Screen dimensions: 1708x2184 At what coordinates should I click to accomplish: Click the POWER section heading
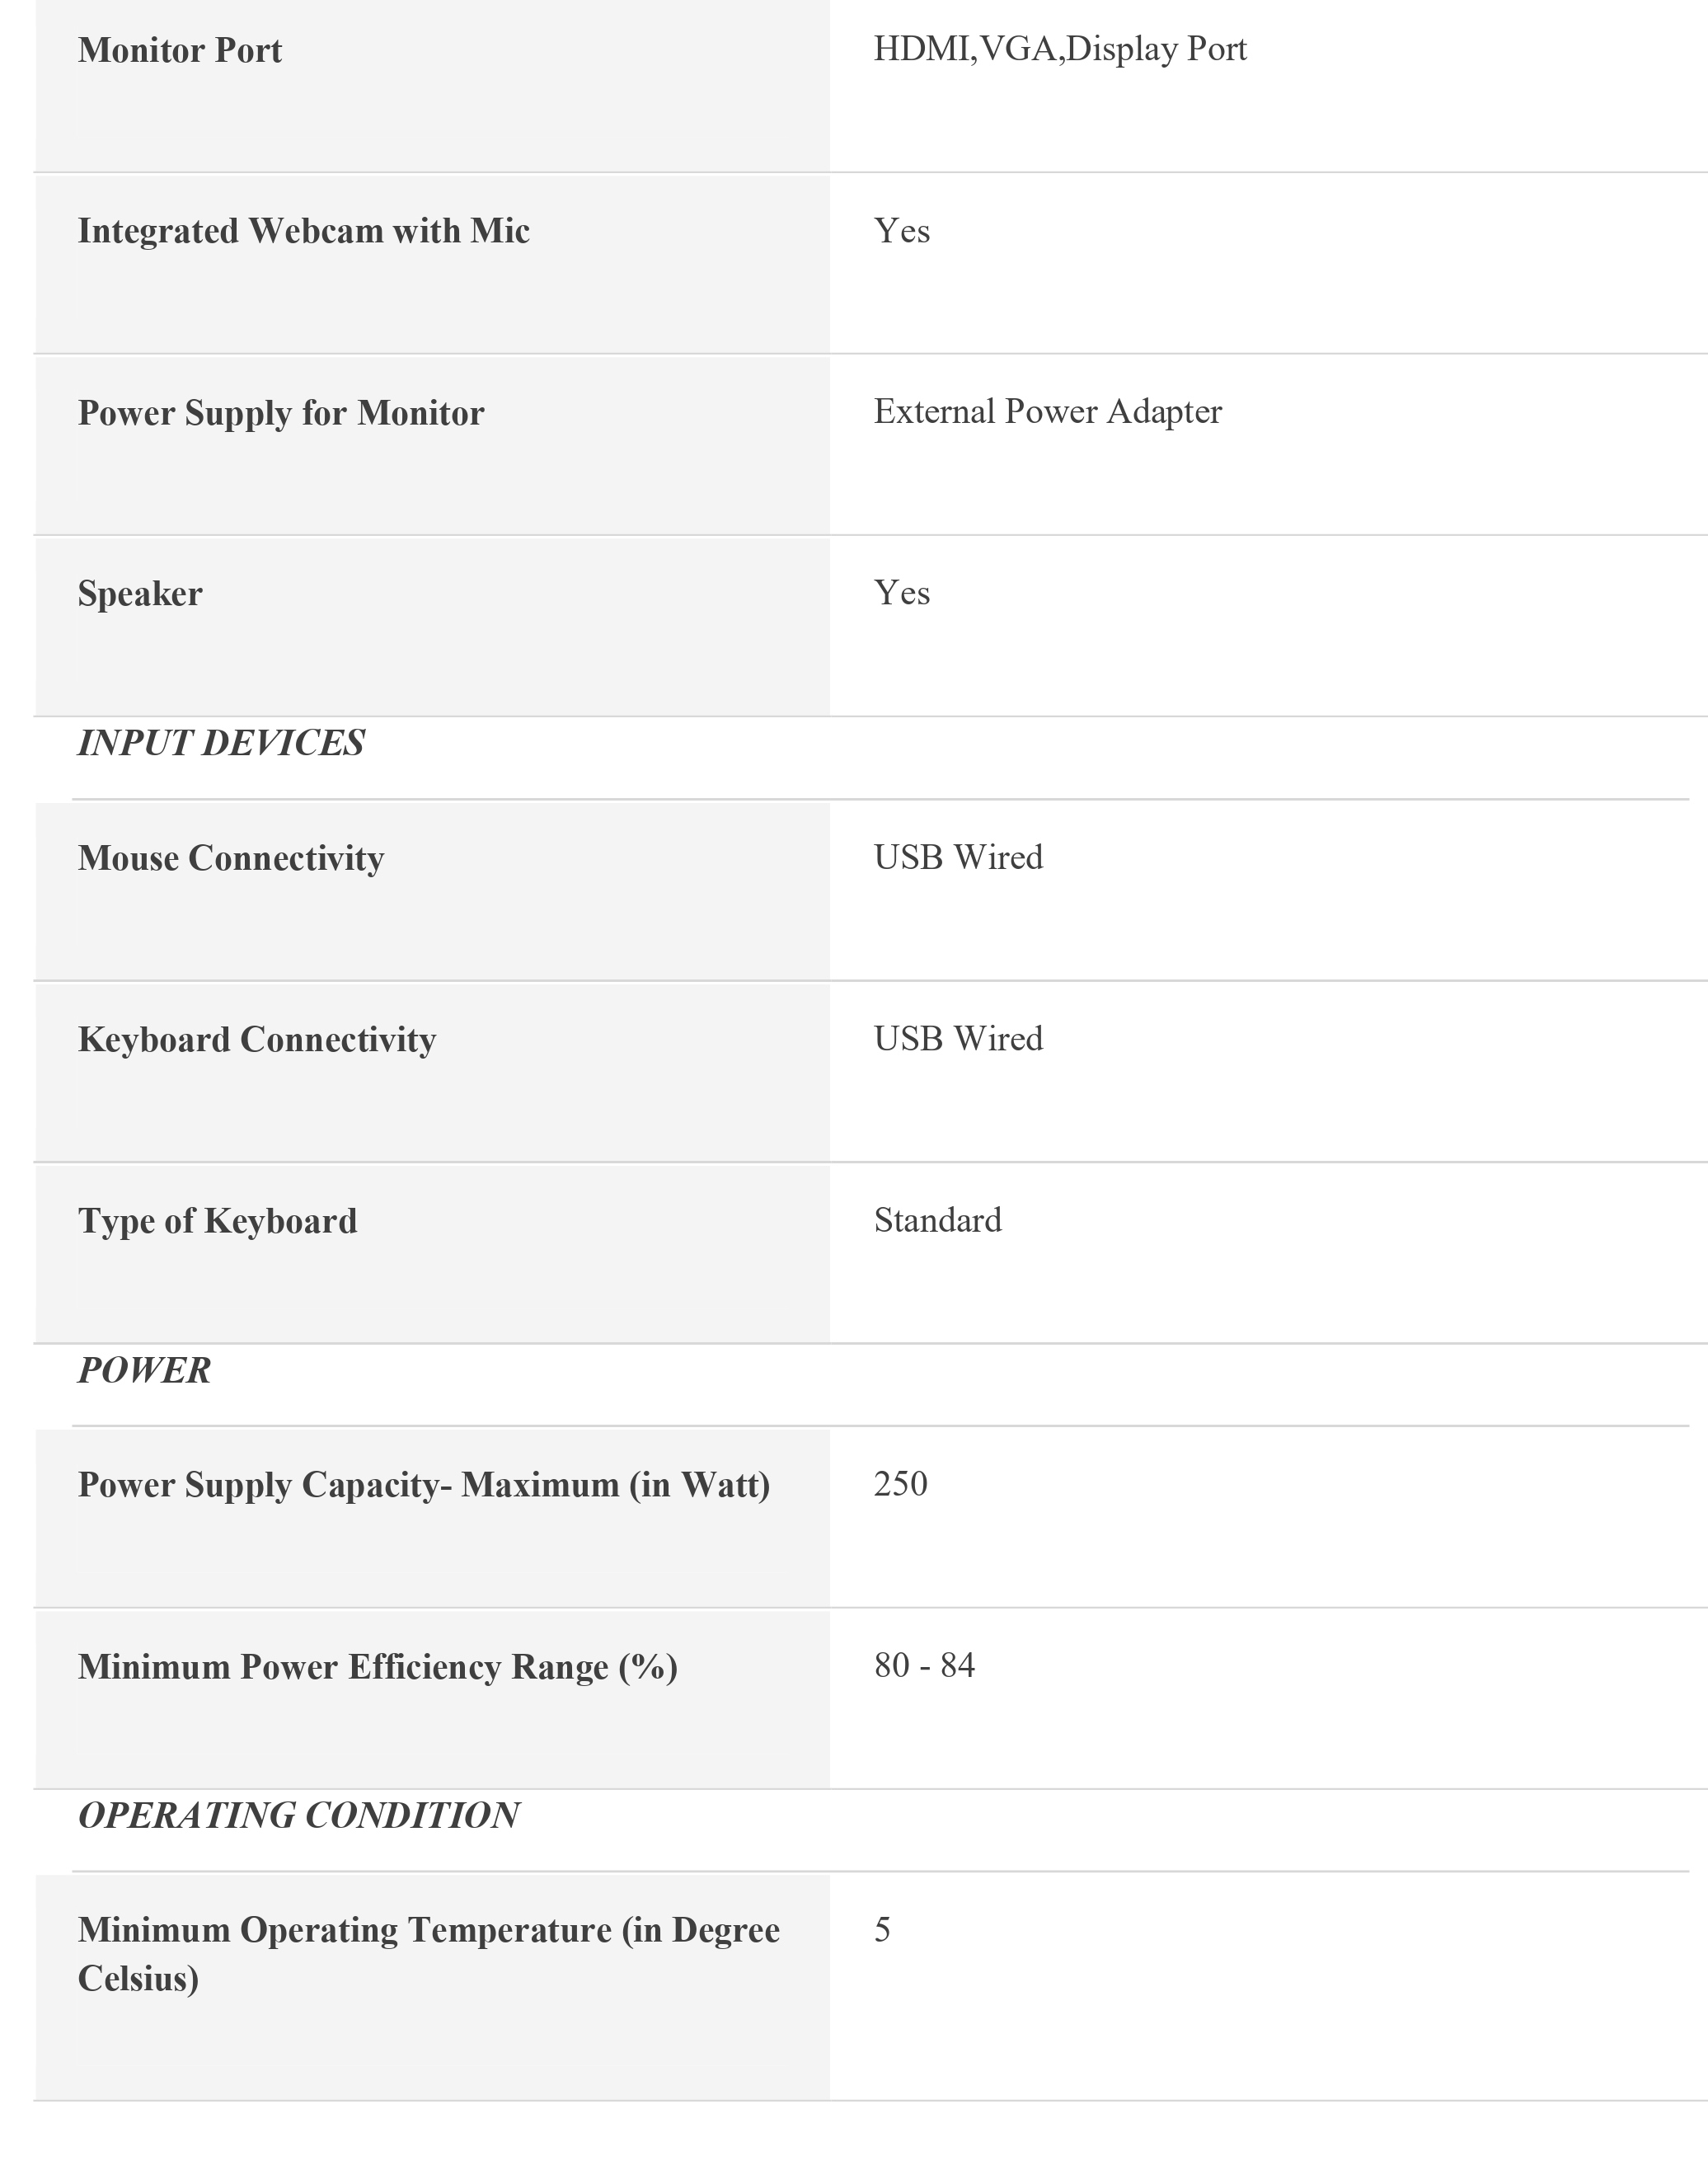click(x=144, y=1371)
